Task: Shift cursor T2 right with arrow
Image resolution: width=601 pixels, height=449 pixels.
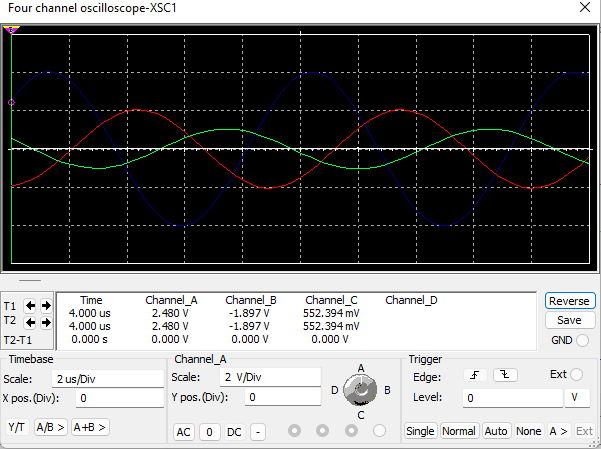Action: pyautogui.click(x=46, y=322)
